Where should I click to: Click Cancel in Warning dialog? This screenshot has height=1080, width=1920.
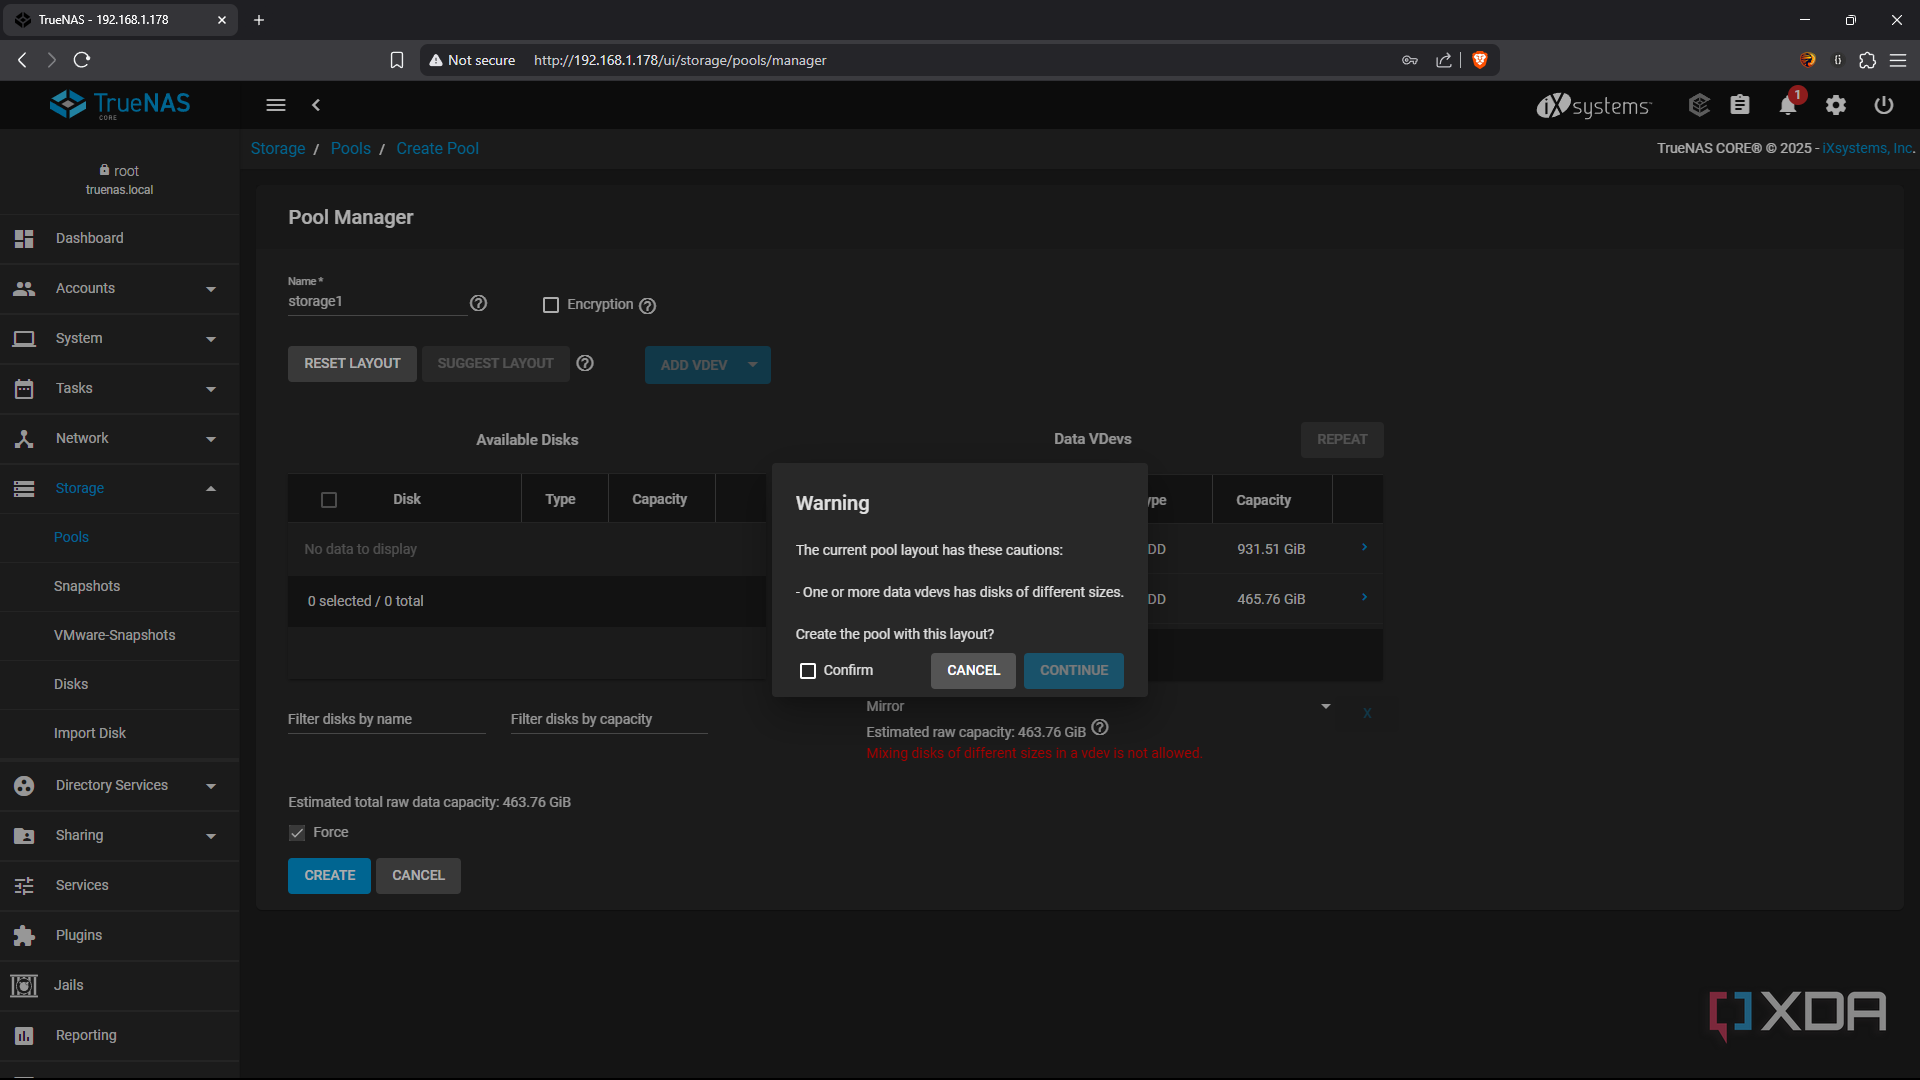click(x=973, y=671)
